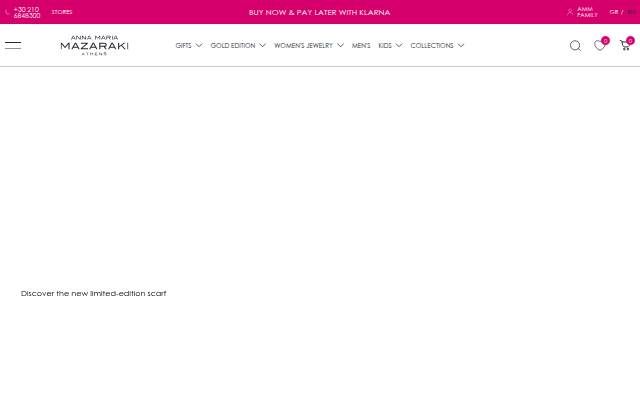Open the Kids menu item

pos(385,45)
